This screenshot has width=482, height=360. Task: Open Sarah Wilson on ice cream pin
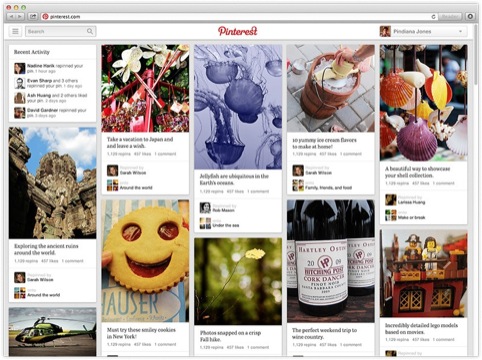(x=318, y=173)
